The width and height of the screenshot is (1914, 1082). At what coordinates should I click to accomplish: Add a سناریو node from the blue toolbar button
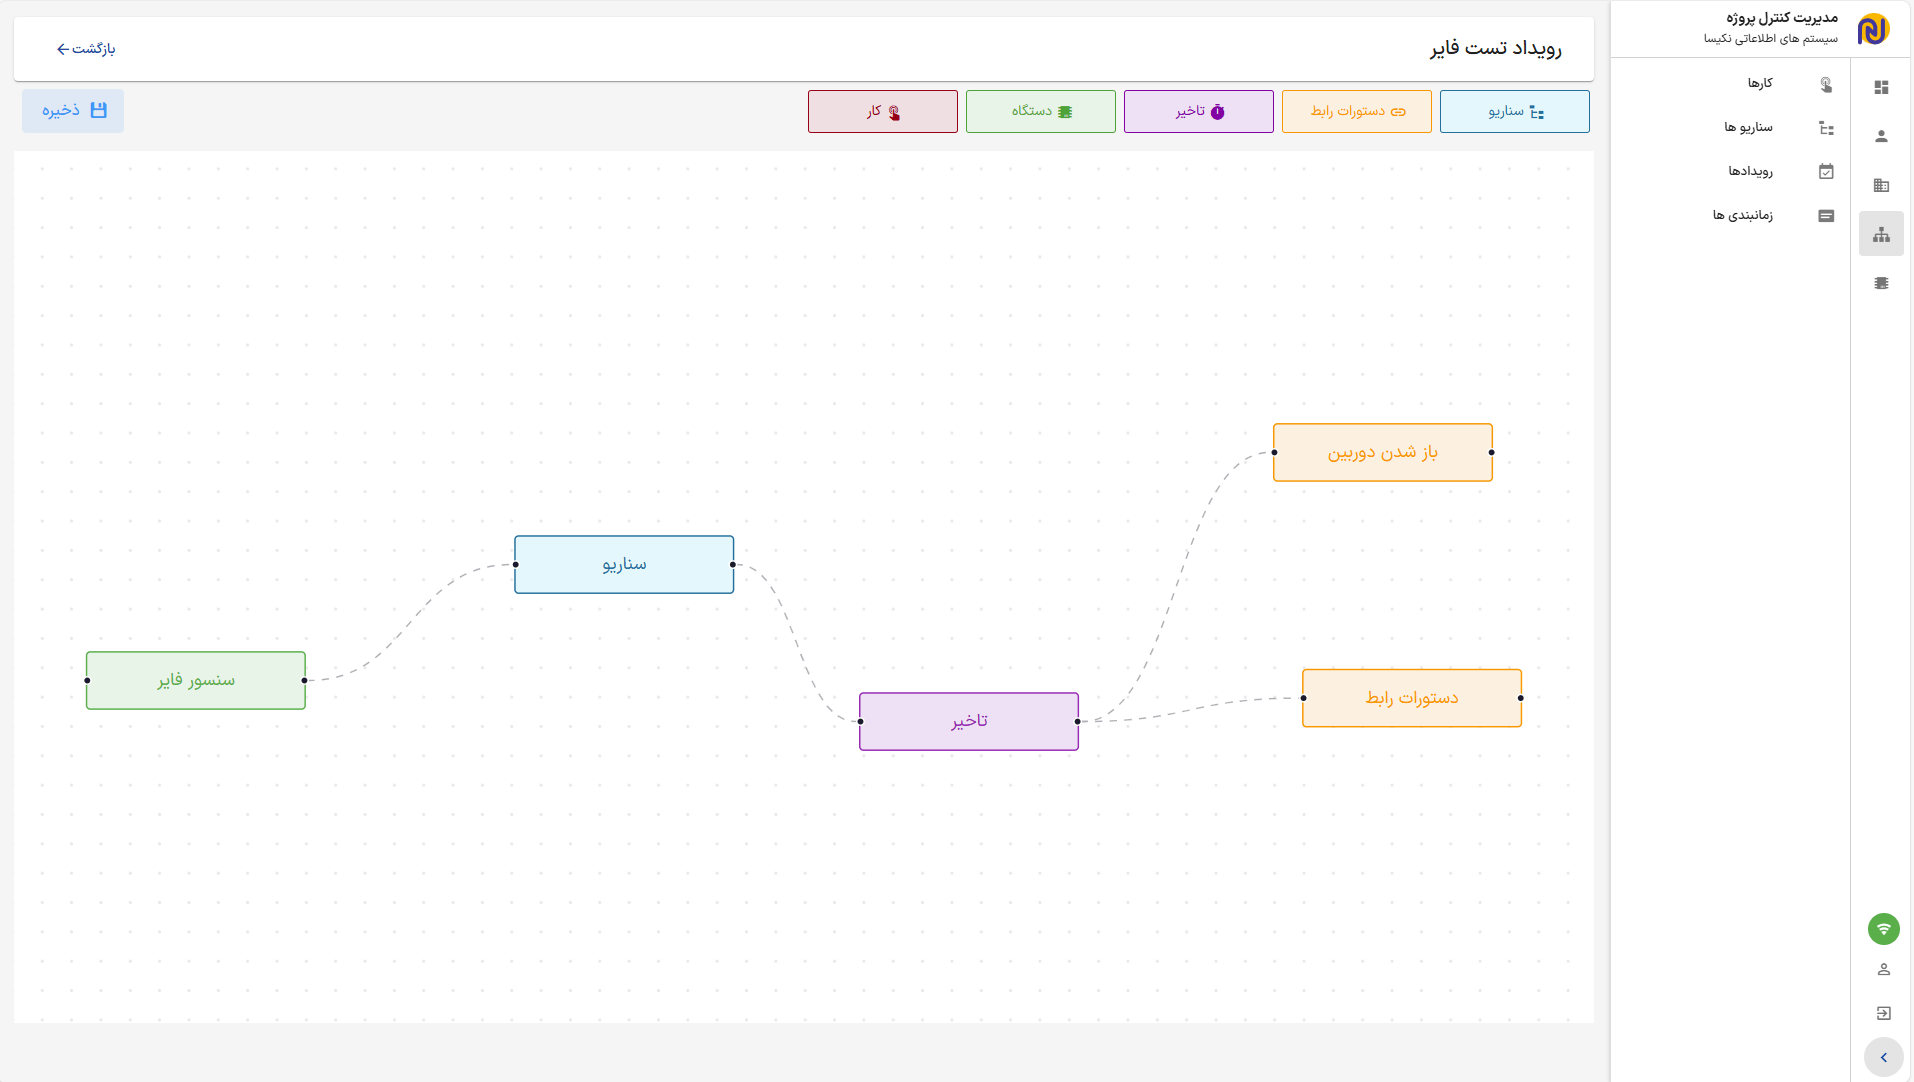[x=1514, y=111]
